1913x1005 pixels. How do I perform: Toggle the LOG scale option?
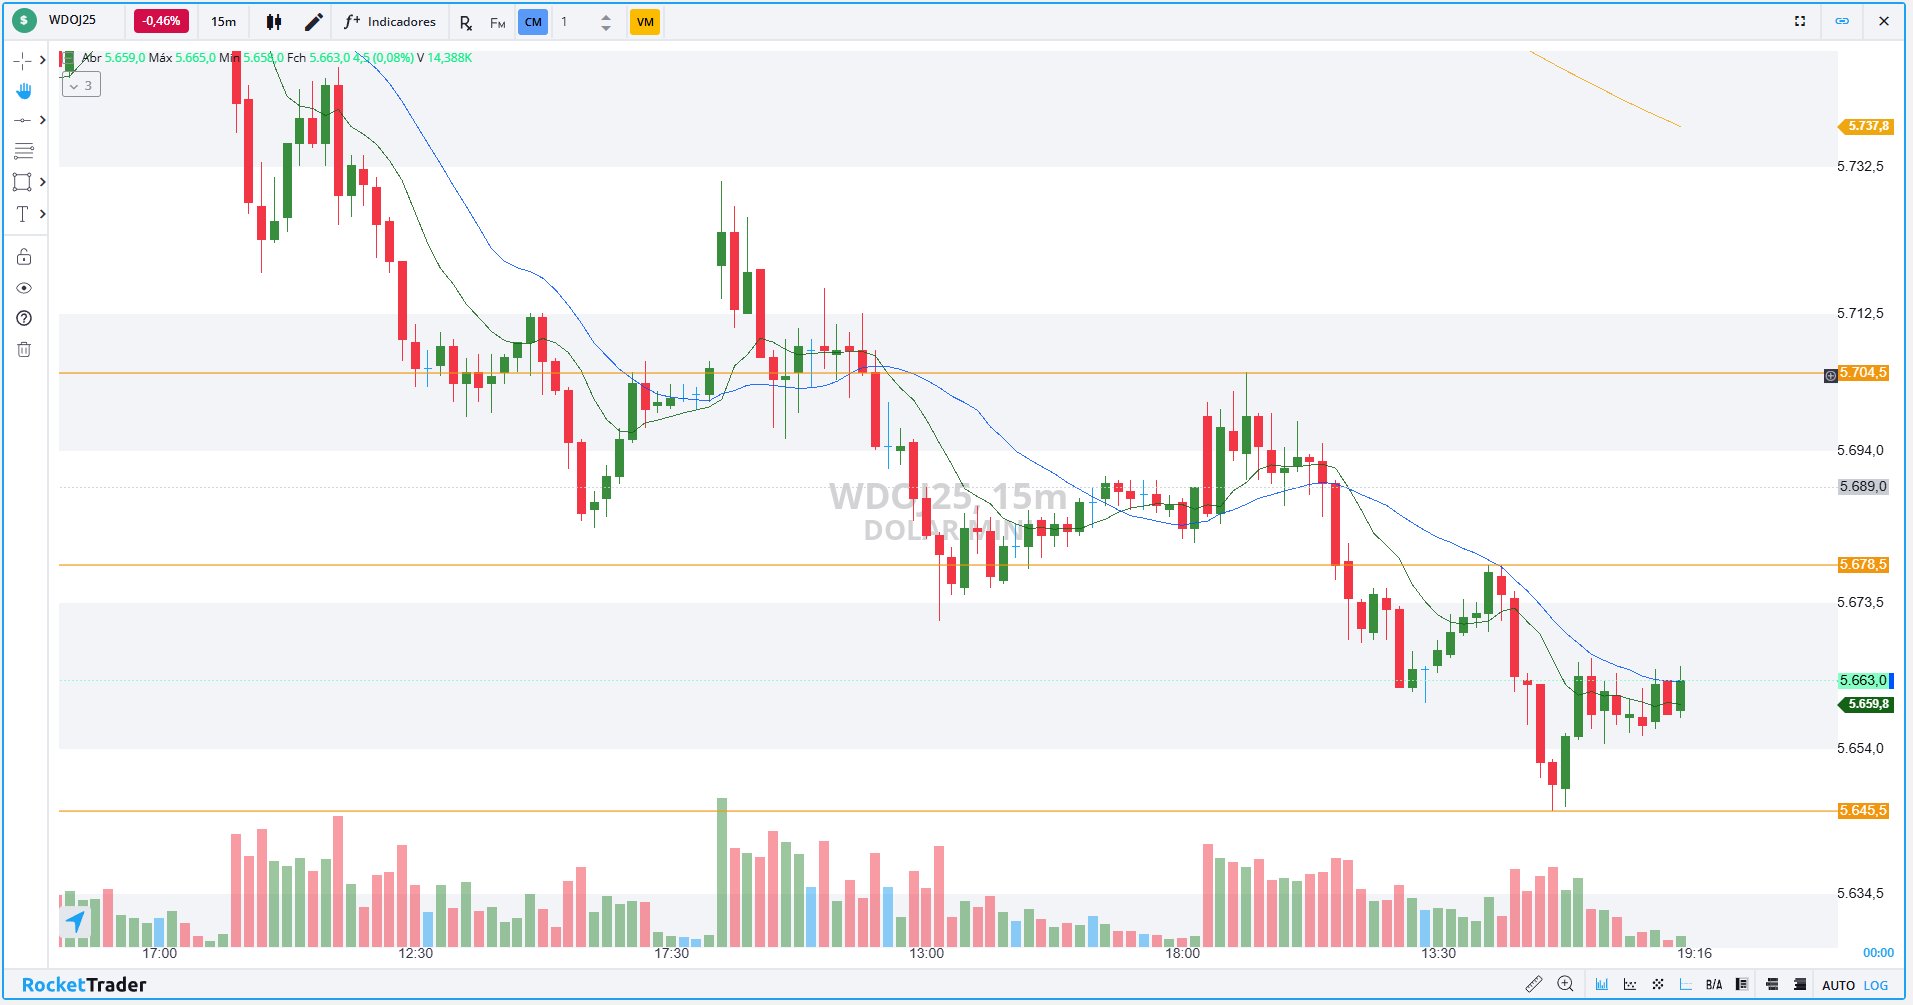click(1876, 985)
